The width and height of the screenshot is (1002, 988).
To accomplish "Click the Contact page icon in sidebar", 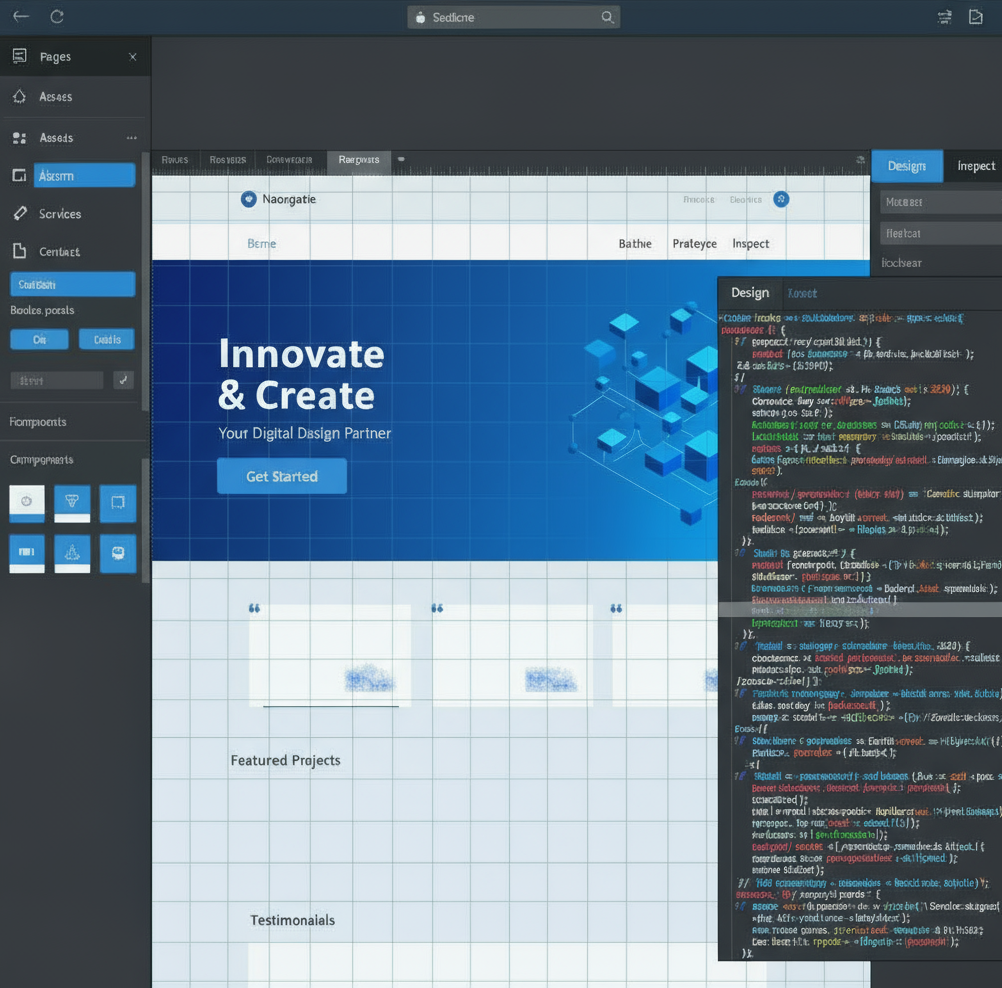I will point(19,251).
